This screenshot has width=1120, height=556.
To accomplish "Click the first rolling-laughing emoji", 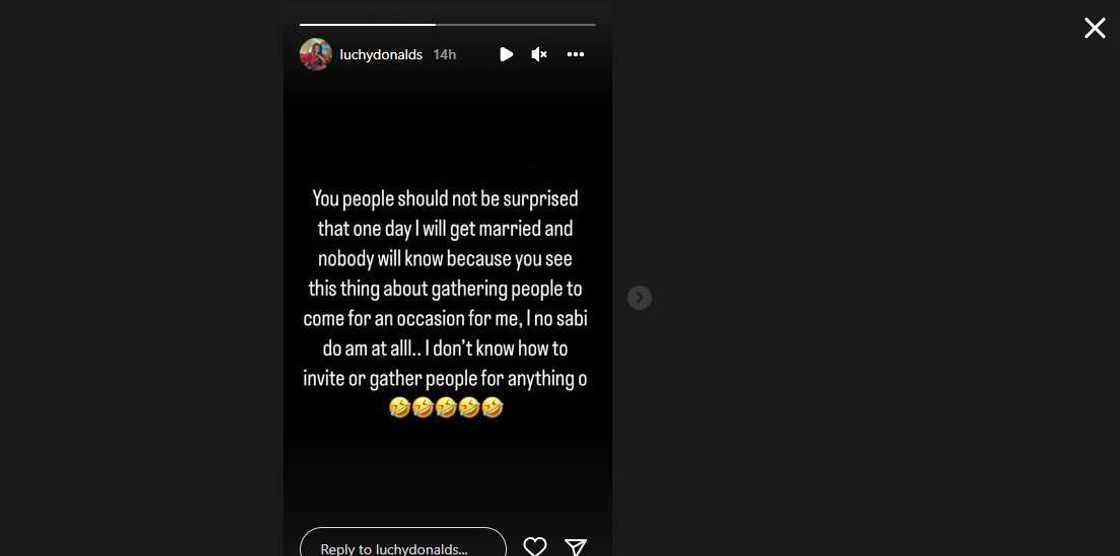I will click(400, 408).
